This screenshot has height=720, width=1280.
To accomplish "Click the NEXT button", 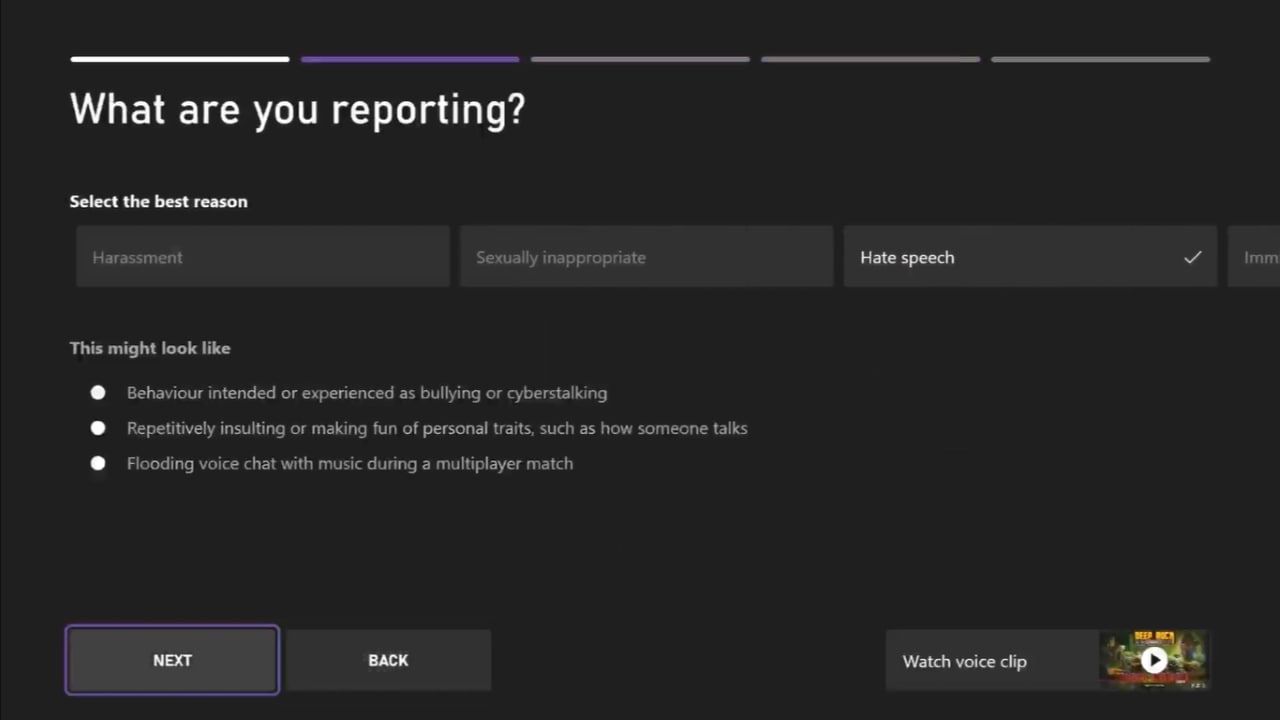I will click(172, 660).
